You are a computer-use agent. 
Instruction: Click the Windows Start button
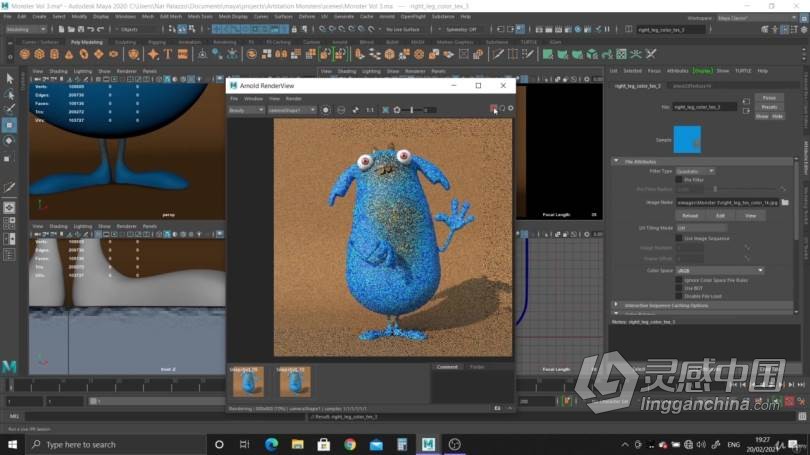tap(12, 444)
